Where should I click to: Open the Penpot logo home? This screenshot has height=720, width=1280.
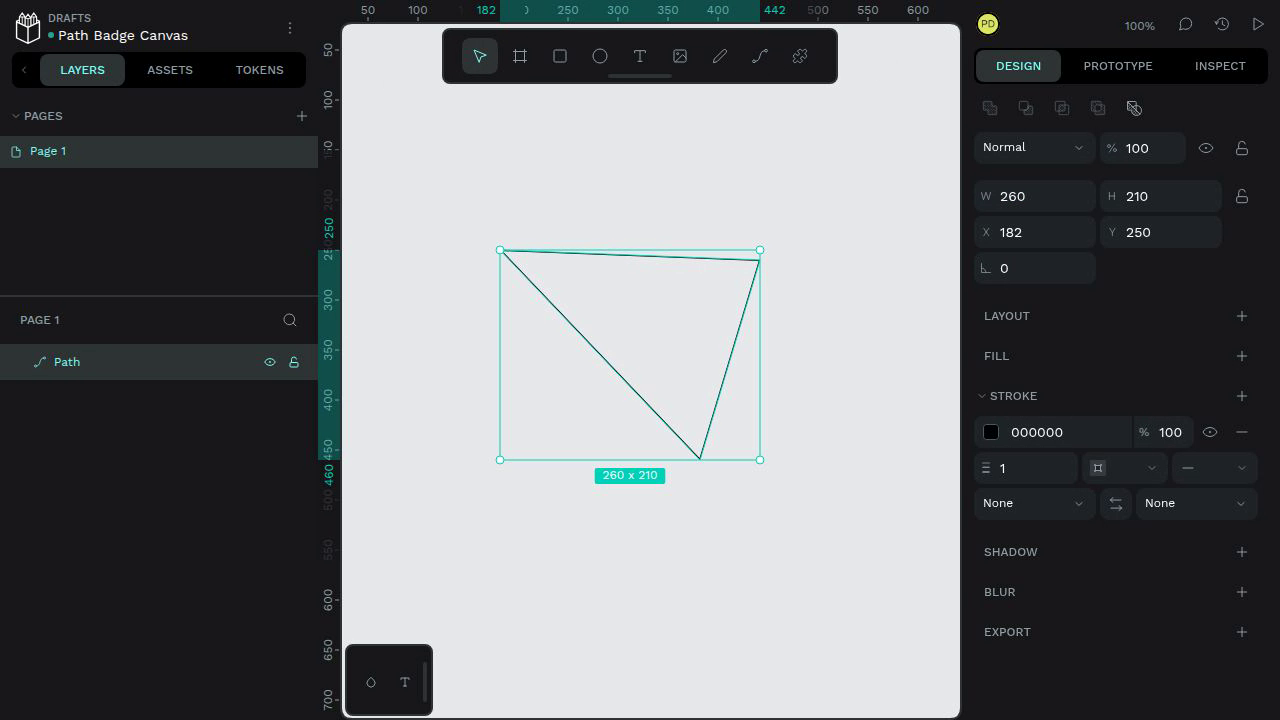pos(28,27)
